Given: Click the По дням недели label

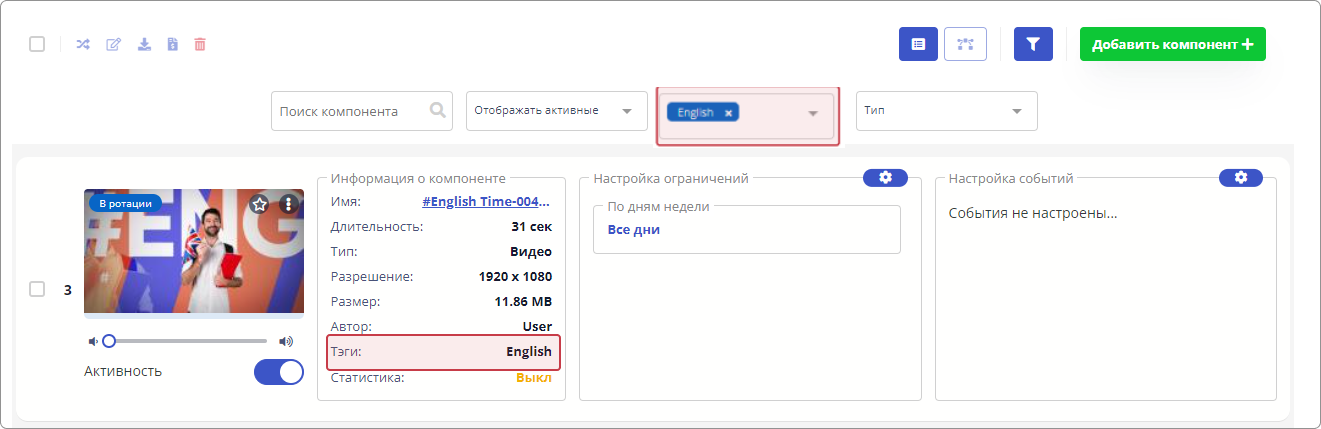Looking at the screenshot, I should pyautogui.click(x=659, y=206).
